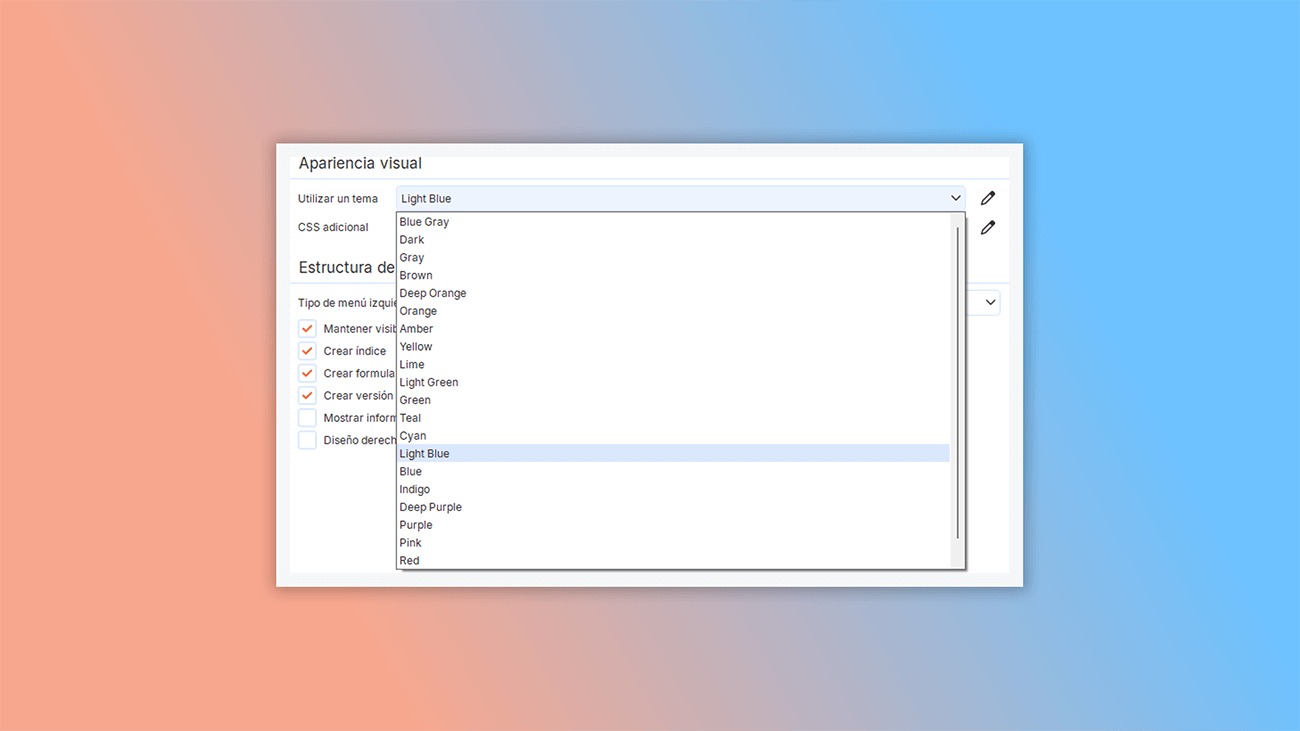The height and width of the screenshot is (731, 1300).
Task: Collapse the theme dropdown using its chevron
Action: [x=955, y=197]
